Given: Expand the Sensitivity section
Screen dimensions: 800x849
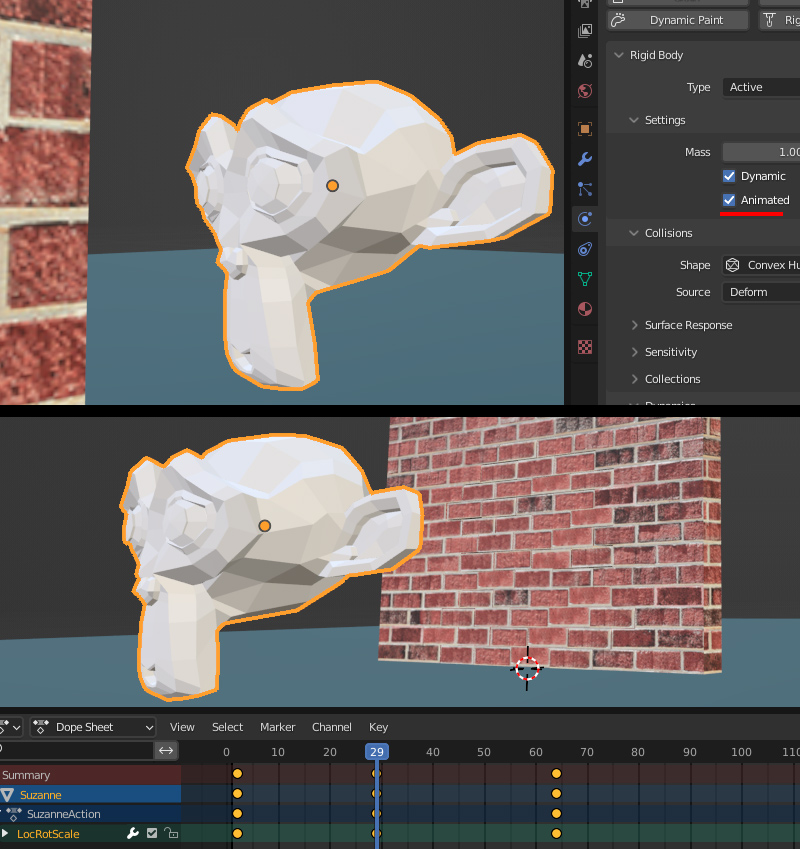Looking at the screenshot, I should pyautogui.click(x=634, y=352).
